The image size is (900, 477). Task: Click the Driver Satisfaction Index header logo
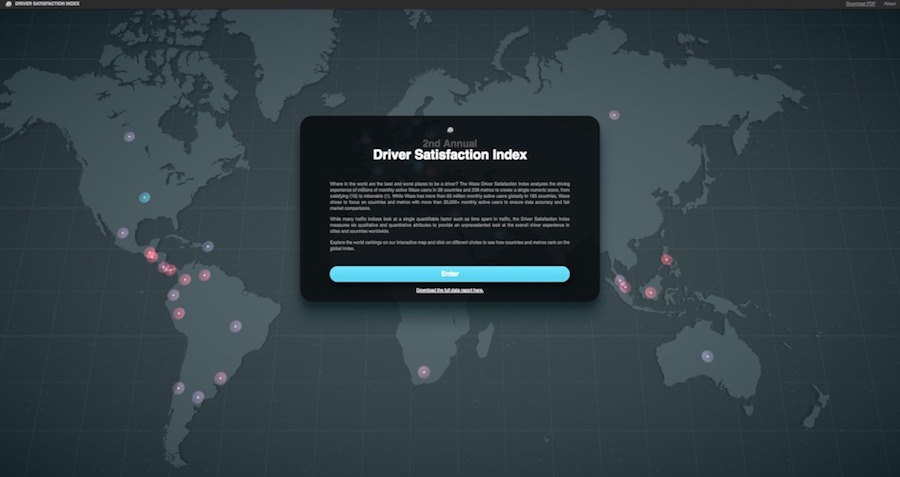tap(40, 4)
